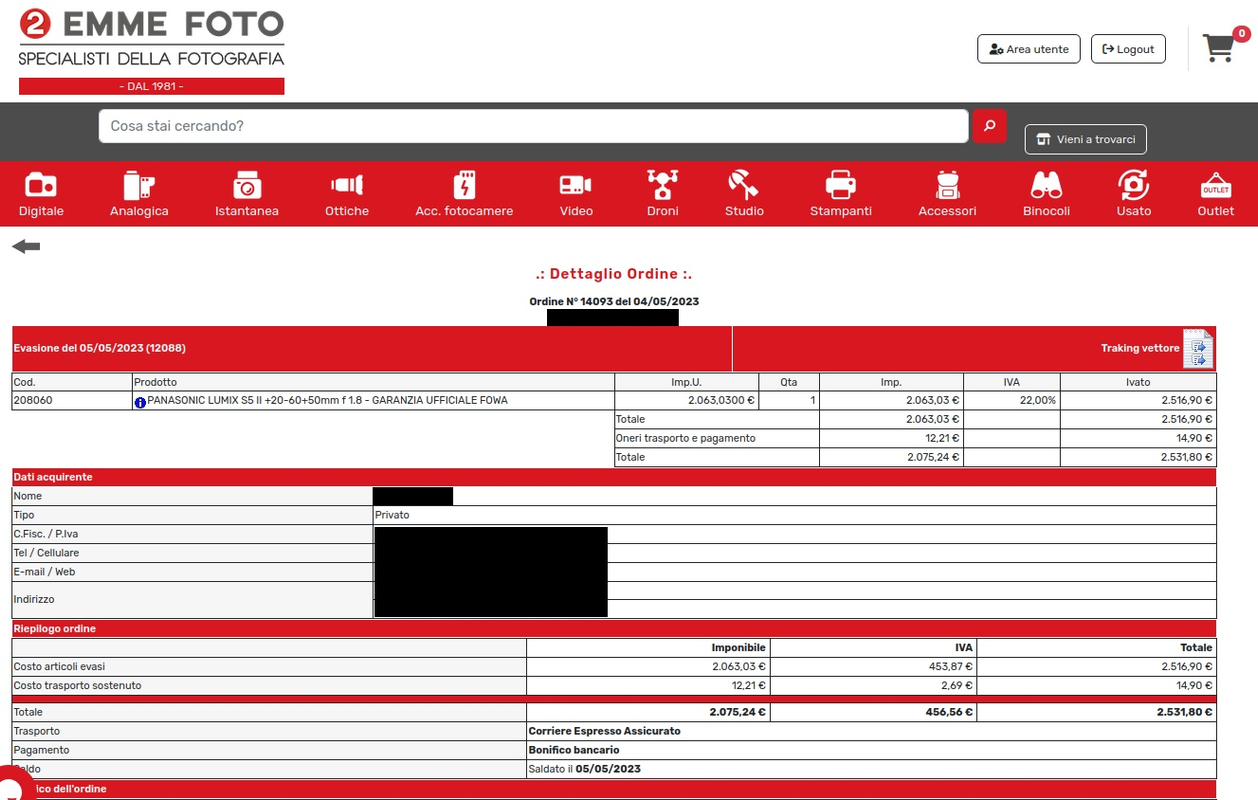Screen dimensions: 1258x800
Task: Open the Stampanti printers category
Action: point(841,194)
